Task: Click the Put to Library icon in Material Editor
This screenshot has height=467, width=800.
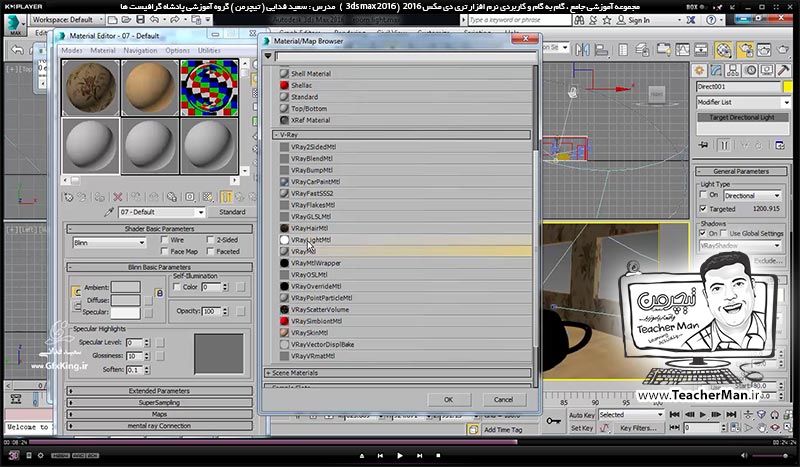Action: click(x=172, y=197)
